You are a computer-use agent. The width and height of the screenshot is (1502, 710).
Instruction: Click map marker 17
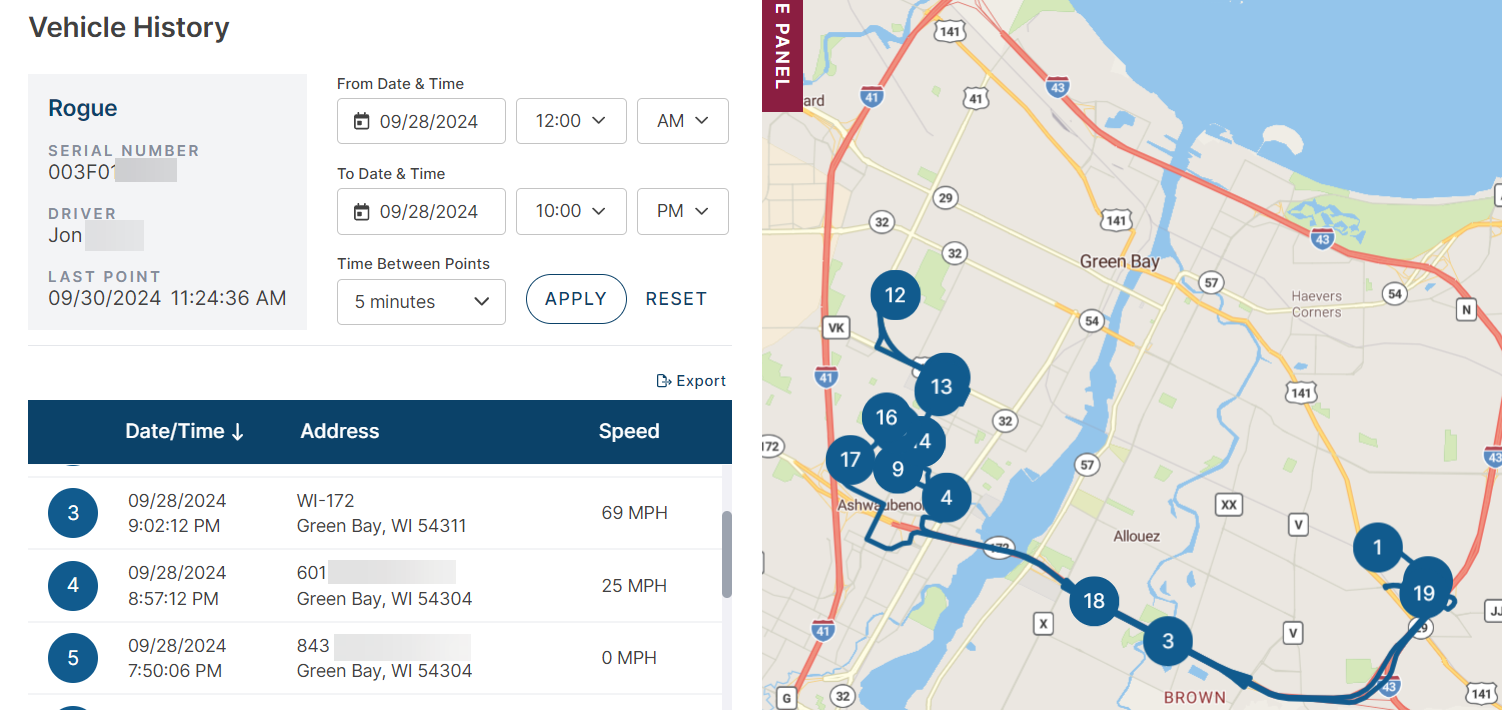tap(851, 460)
